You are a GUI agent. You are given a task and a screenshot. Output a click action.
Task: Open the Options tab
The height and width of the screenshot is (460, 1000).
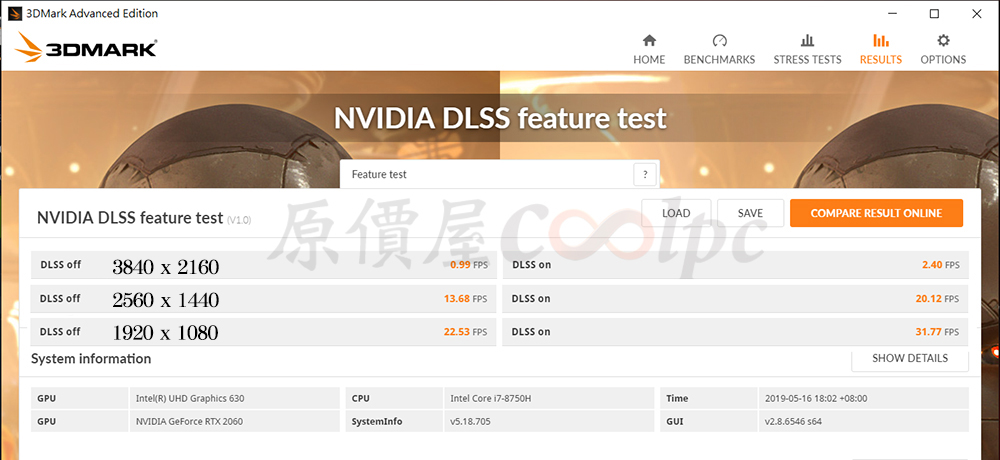(943, 50)
